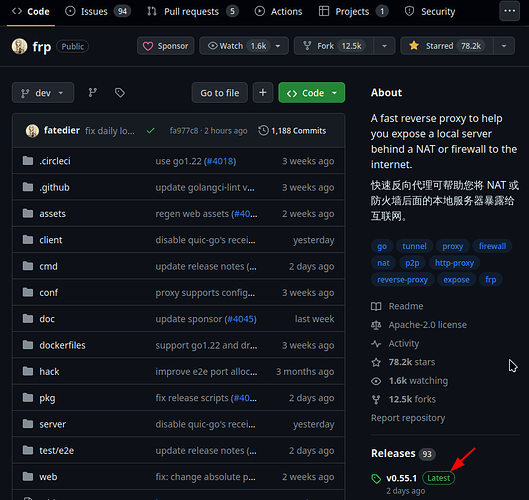Select the http-proxy topic tag
This screenshot has width=529, height=500.
click(454, 263)
